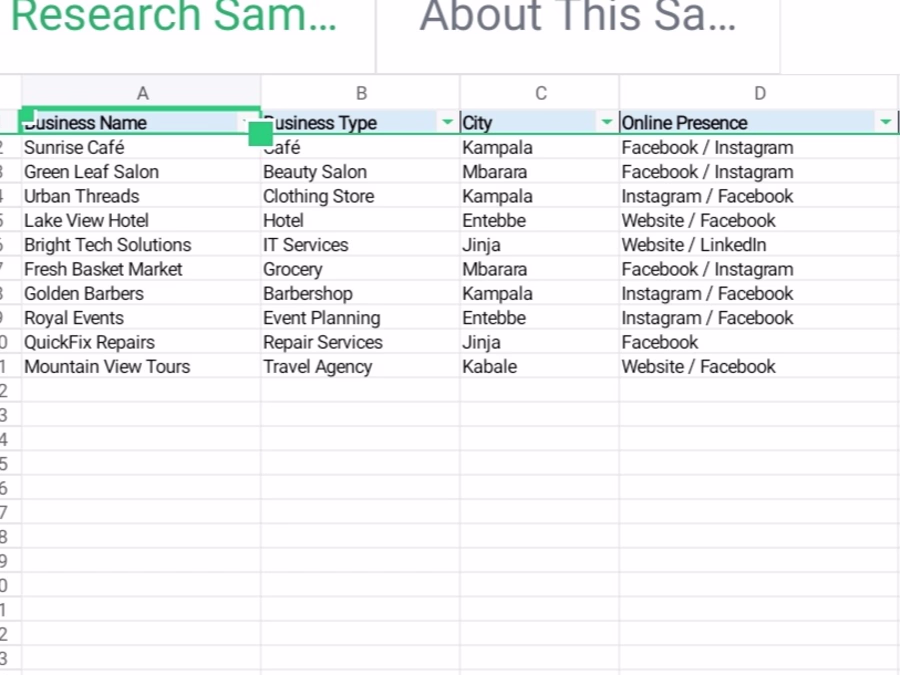Select the Business Name header cell
This screenshot has height=675, width=900.
(141, 122)
